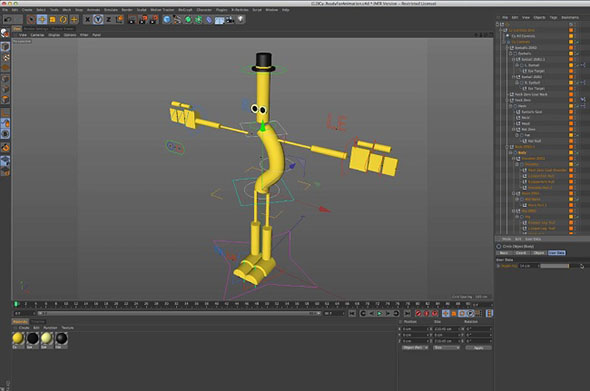Viewport: 590px width, 391px height.
Task: Toggle the Enable Axis icon in left sidebar
Action: (5, 113)
